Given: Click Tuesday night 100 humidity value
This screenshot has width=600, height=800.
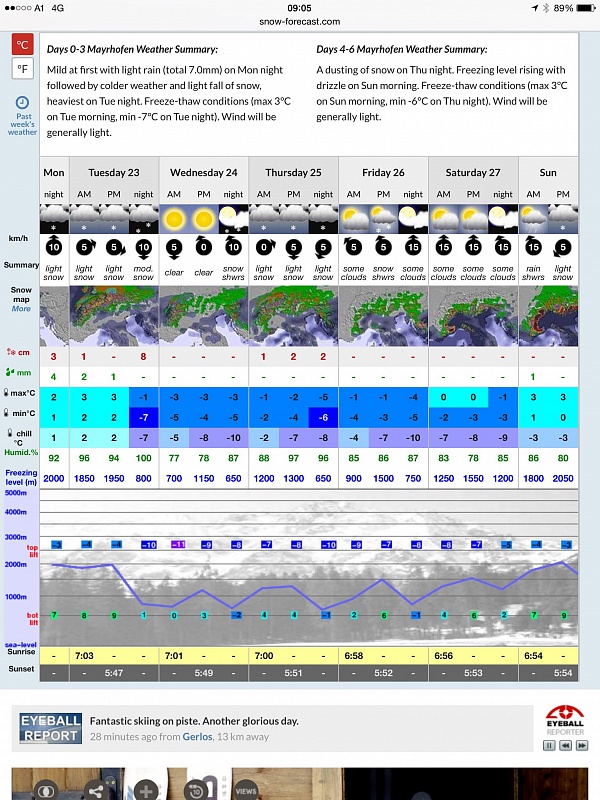Looking at the screenshot, I should coord(143,458).
